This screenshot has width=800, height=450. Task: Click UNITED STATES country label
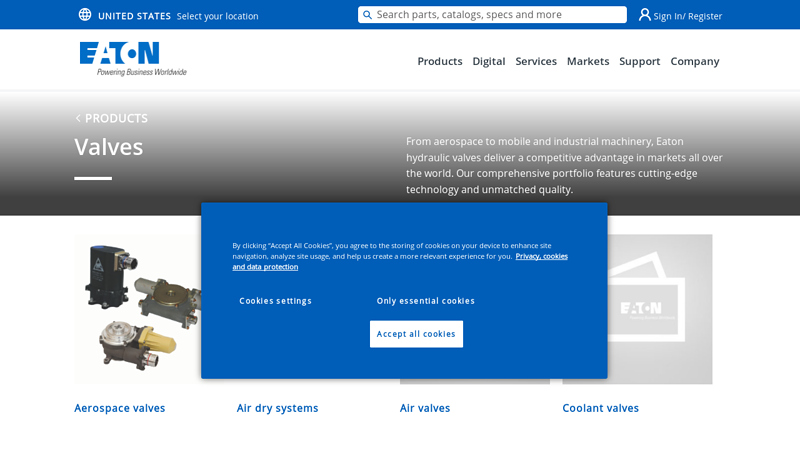(134, 16)
